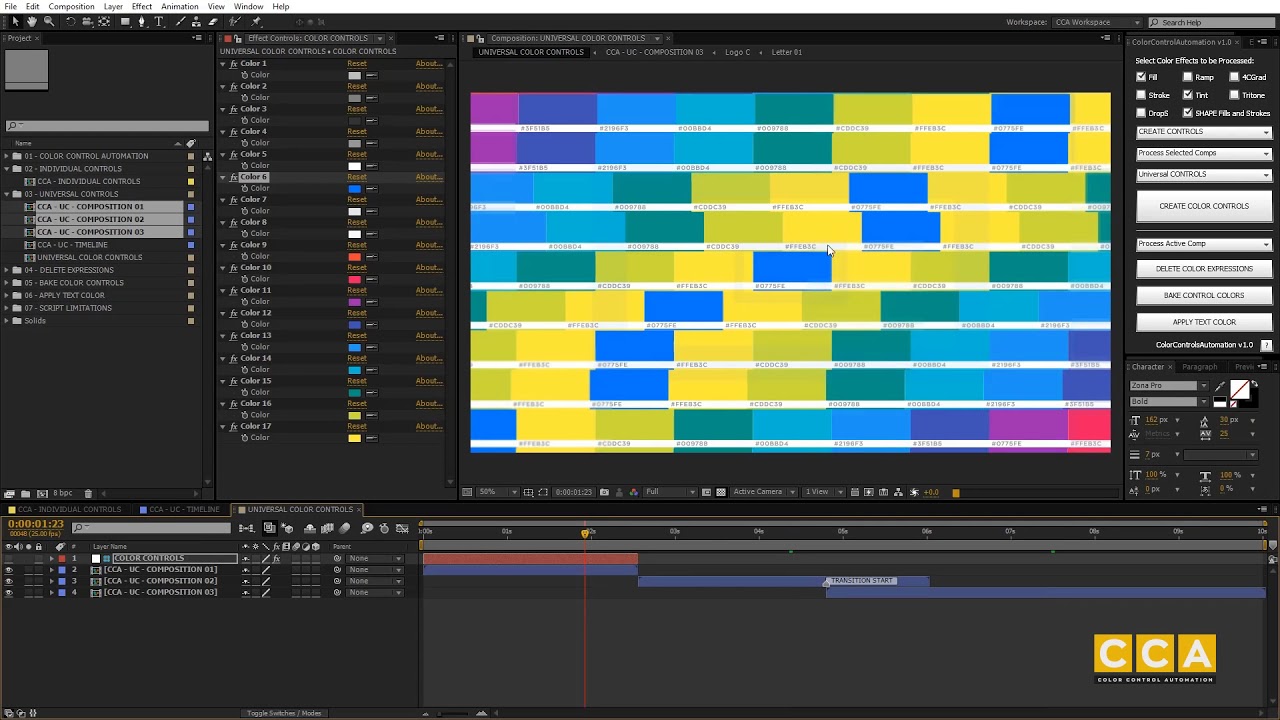The width and height of the screenshot is (1280, 720).
Task: Open the Active Camera dropdown
Action: [x=765, y=492]
